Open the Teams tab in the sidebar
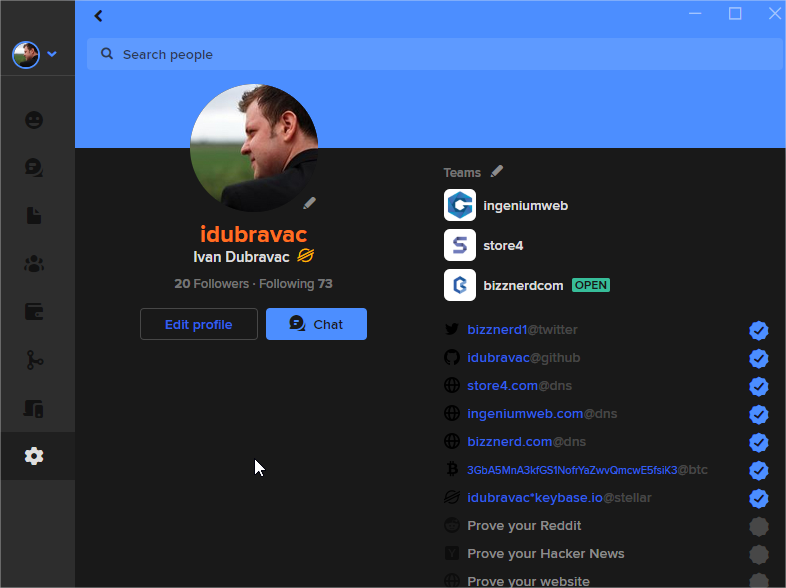 (34, 264)
